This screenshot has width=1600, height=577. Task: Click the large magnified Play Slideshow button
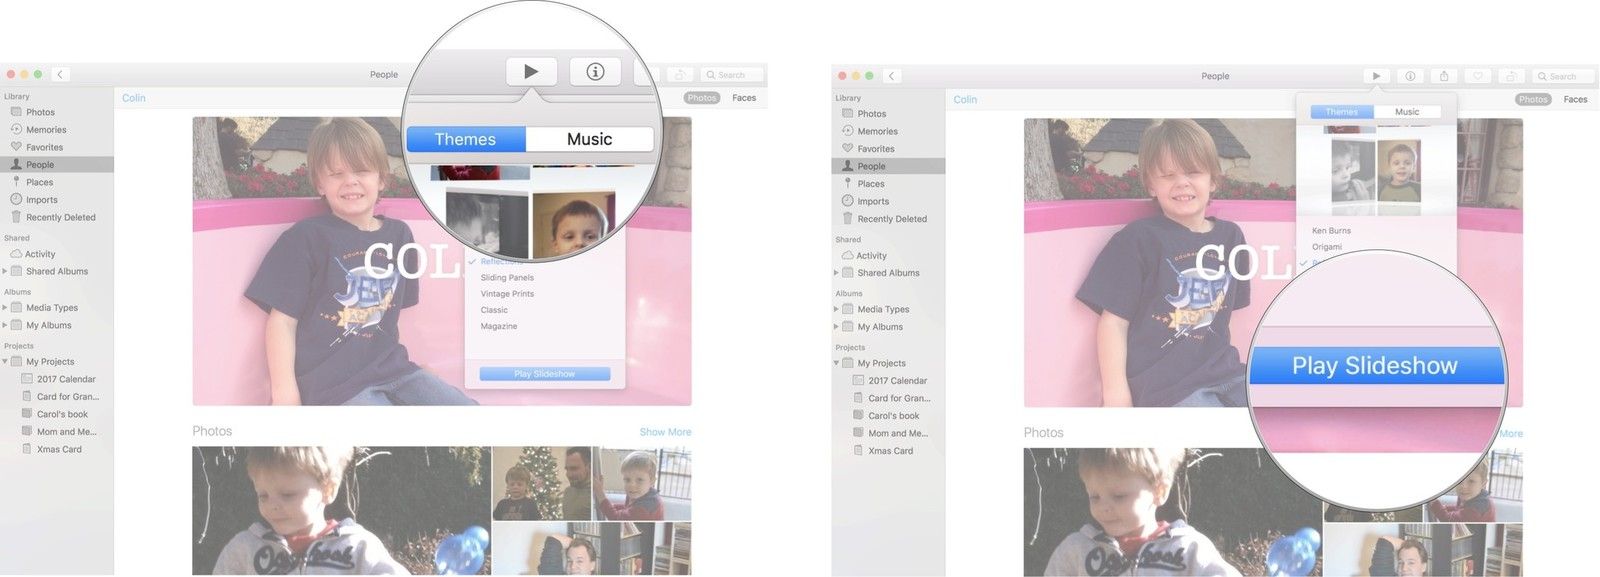tap(1375, 366)
